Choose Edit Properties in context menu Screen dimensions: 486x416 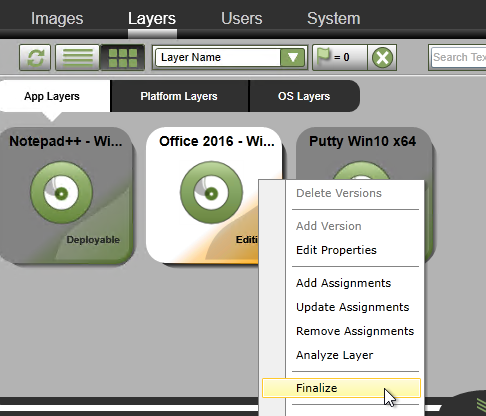click(x=336, y=250)
